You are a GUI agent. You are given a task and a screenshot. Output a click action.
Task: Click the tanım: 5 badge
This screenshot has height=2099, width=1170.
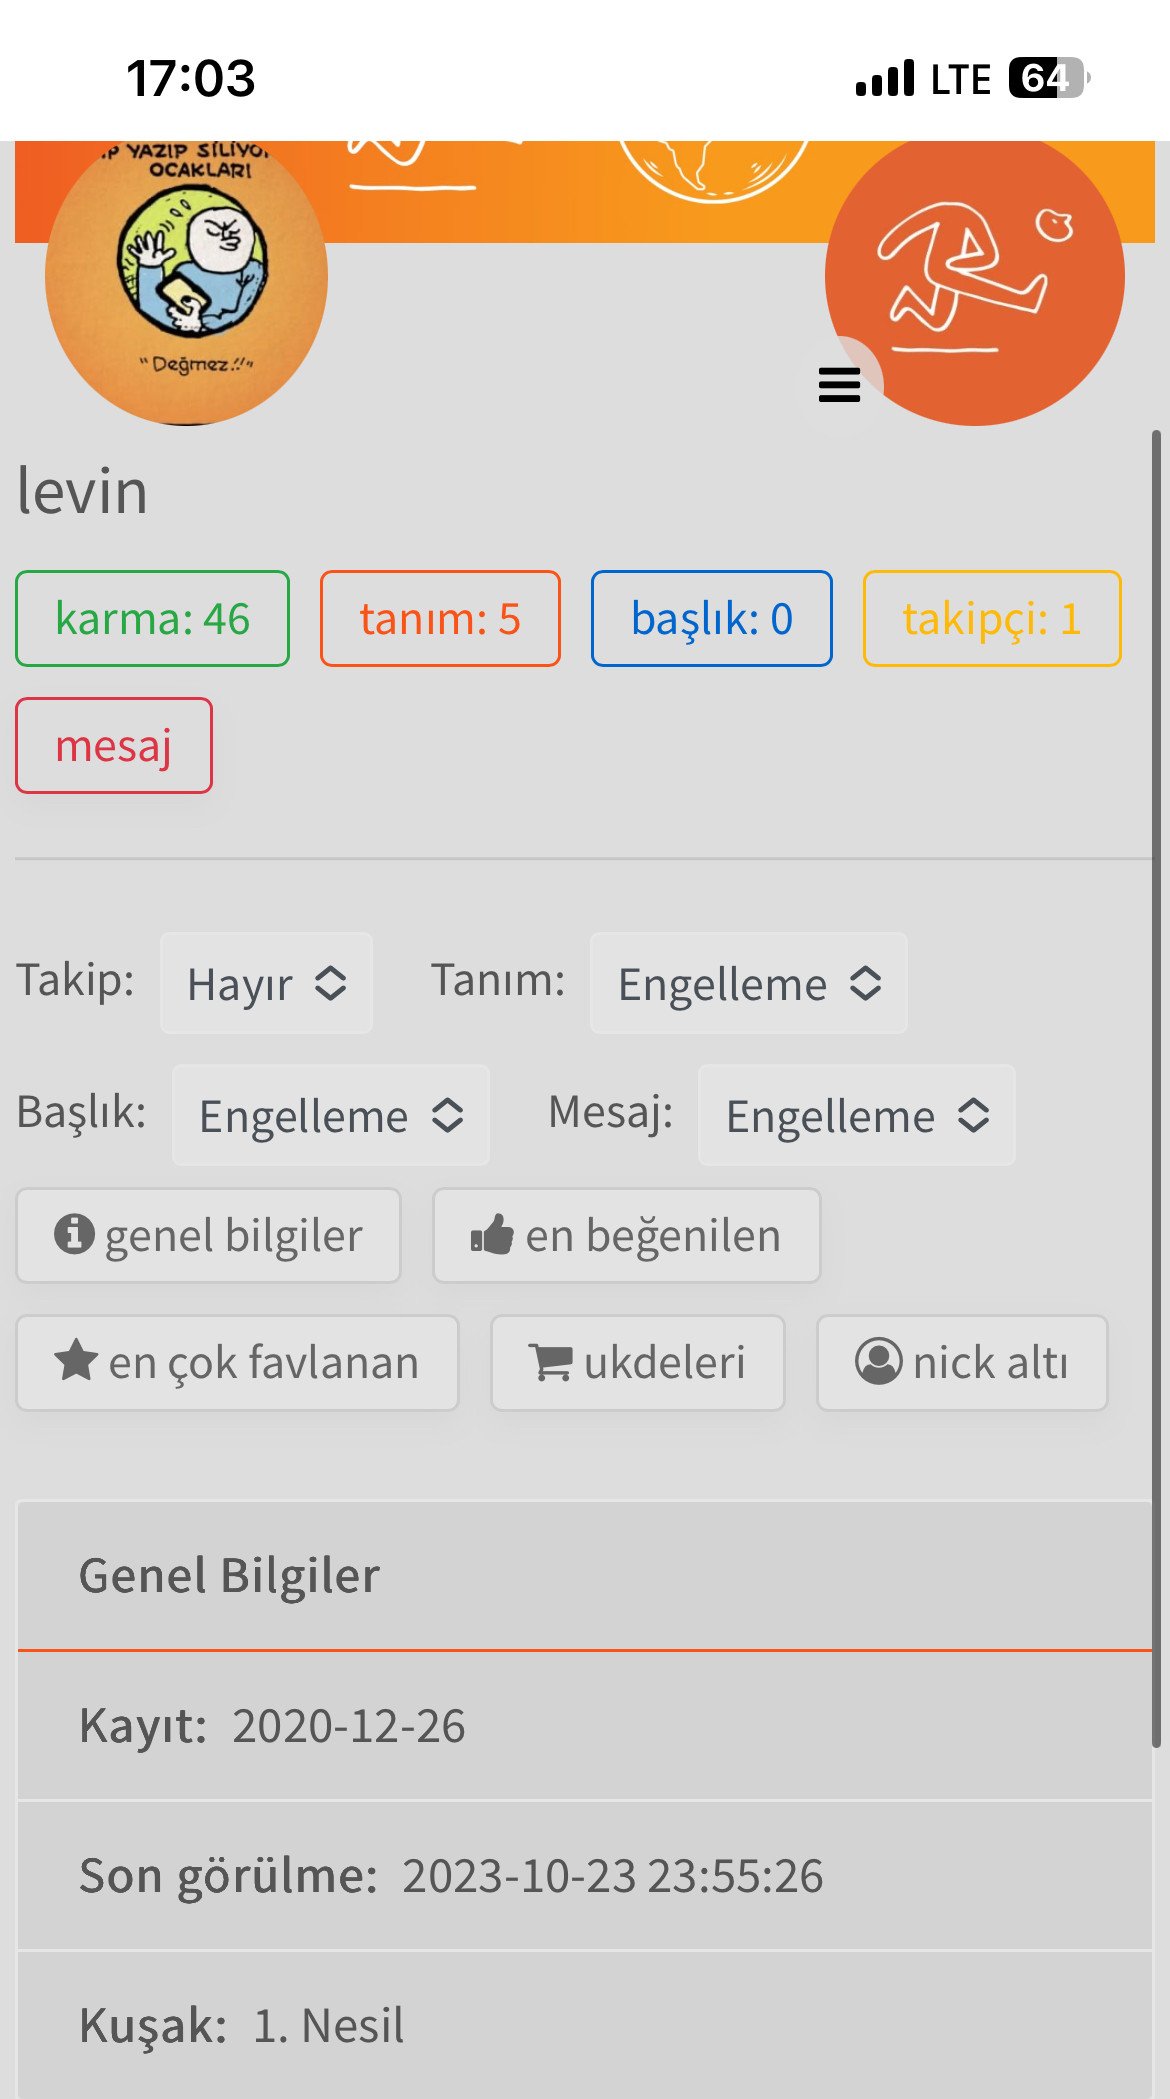(440, 619)
